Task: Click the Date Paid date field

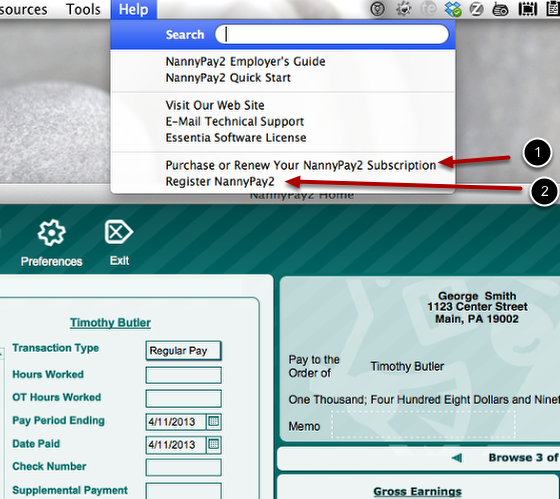Action: [x=176, y=445]
